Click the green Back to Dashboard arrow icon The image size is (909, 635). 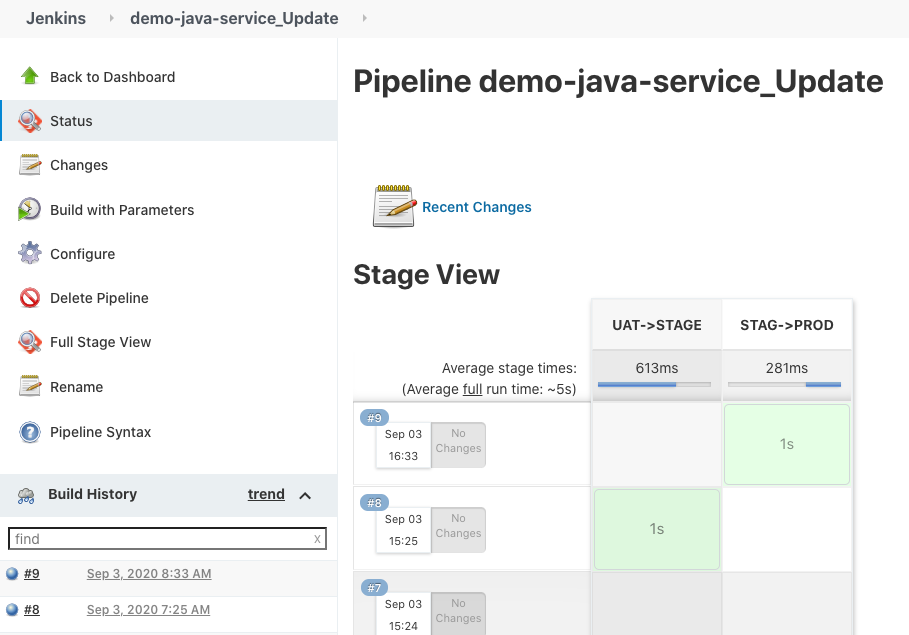[30, 77]
